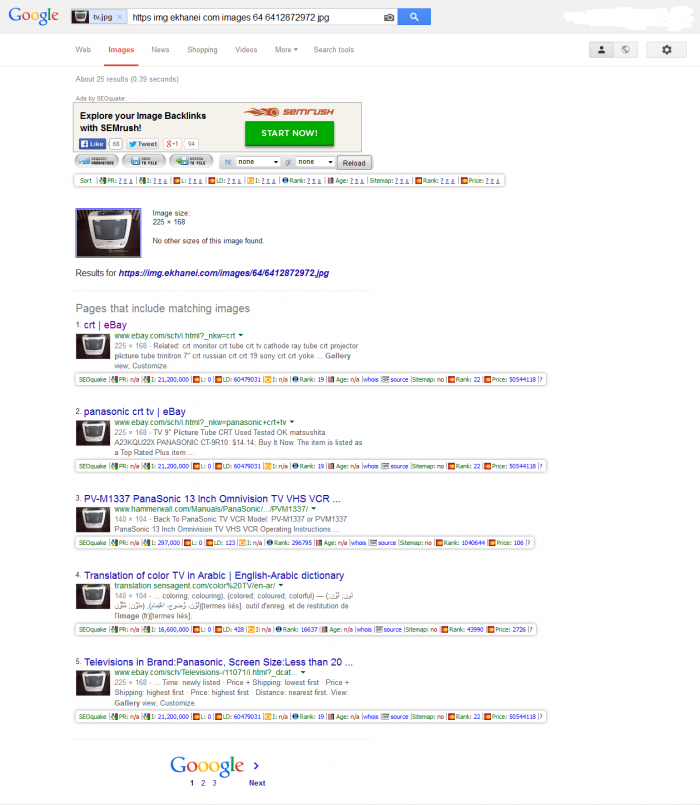The image size is (700, 805).
Task: Click the thumbnail of the 'panasonic crt tv' result
Action: coord(93,433)
